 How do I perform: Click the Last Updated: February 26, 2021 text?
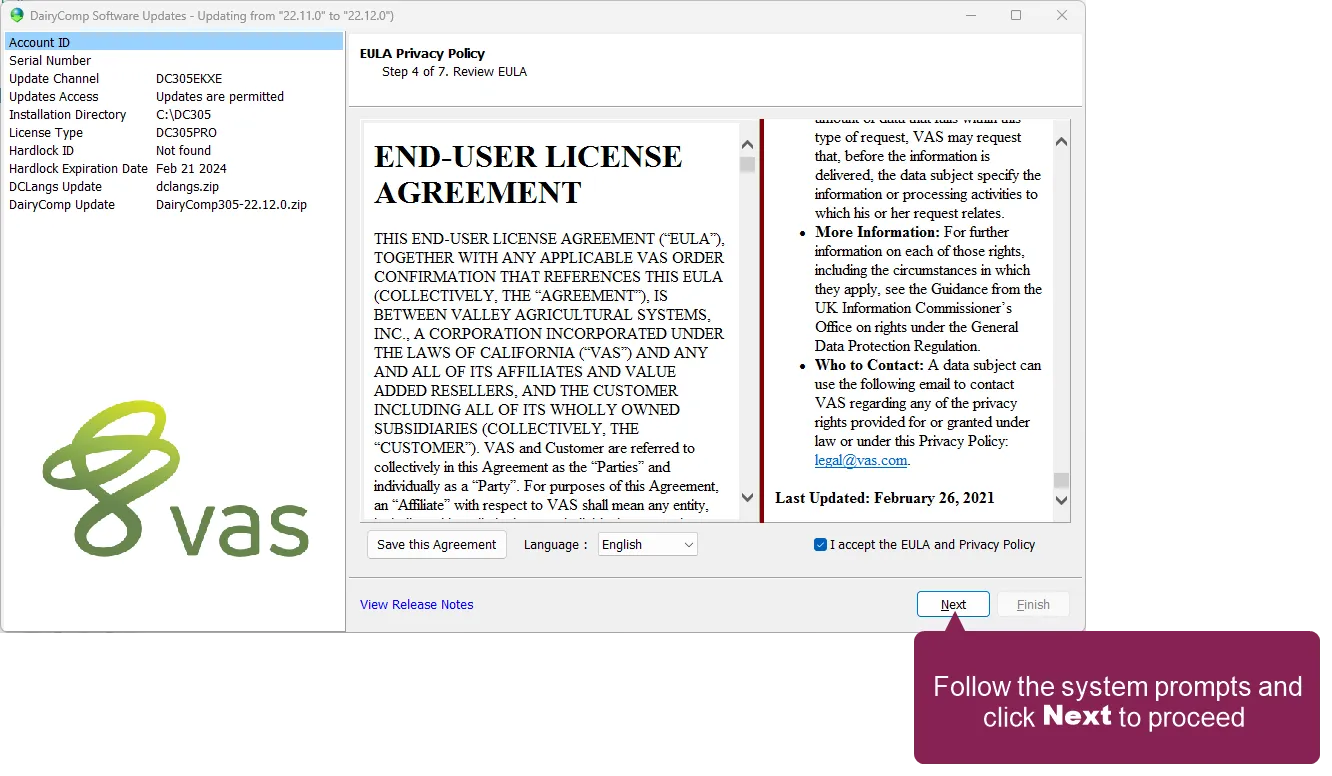pos(885,498)
